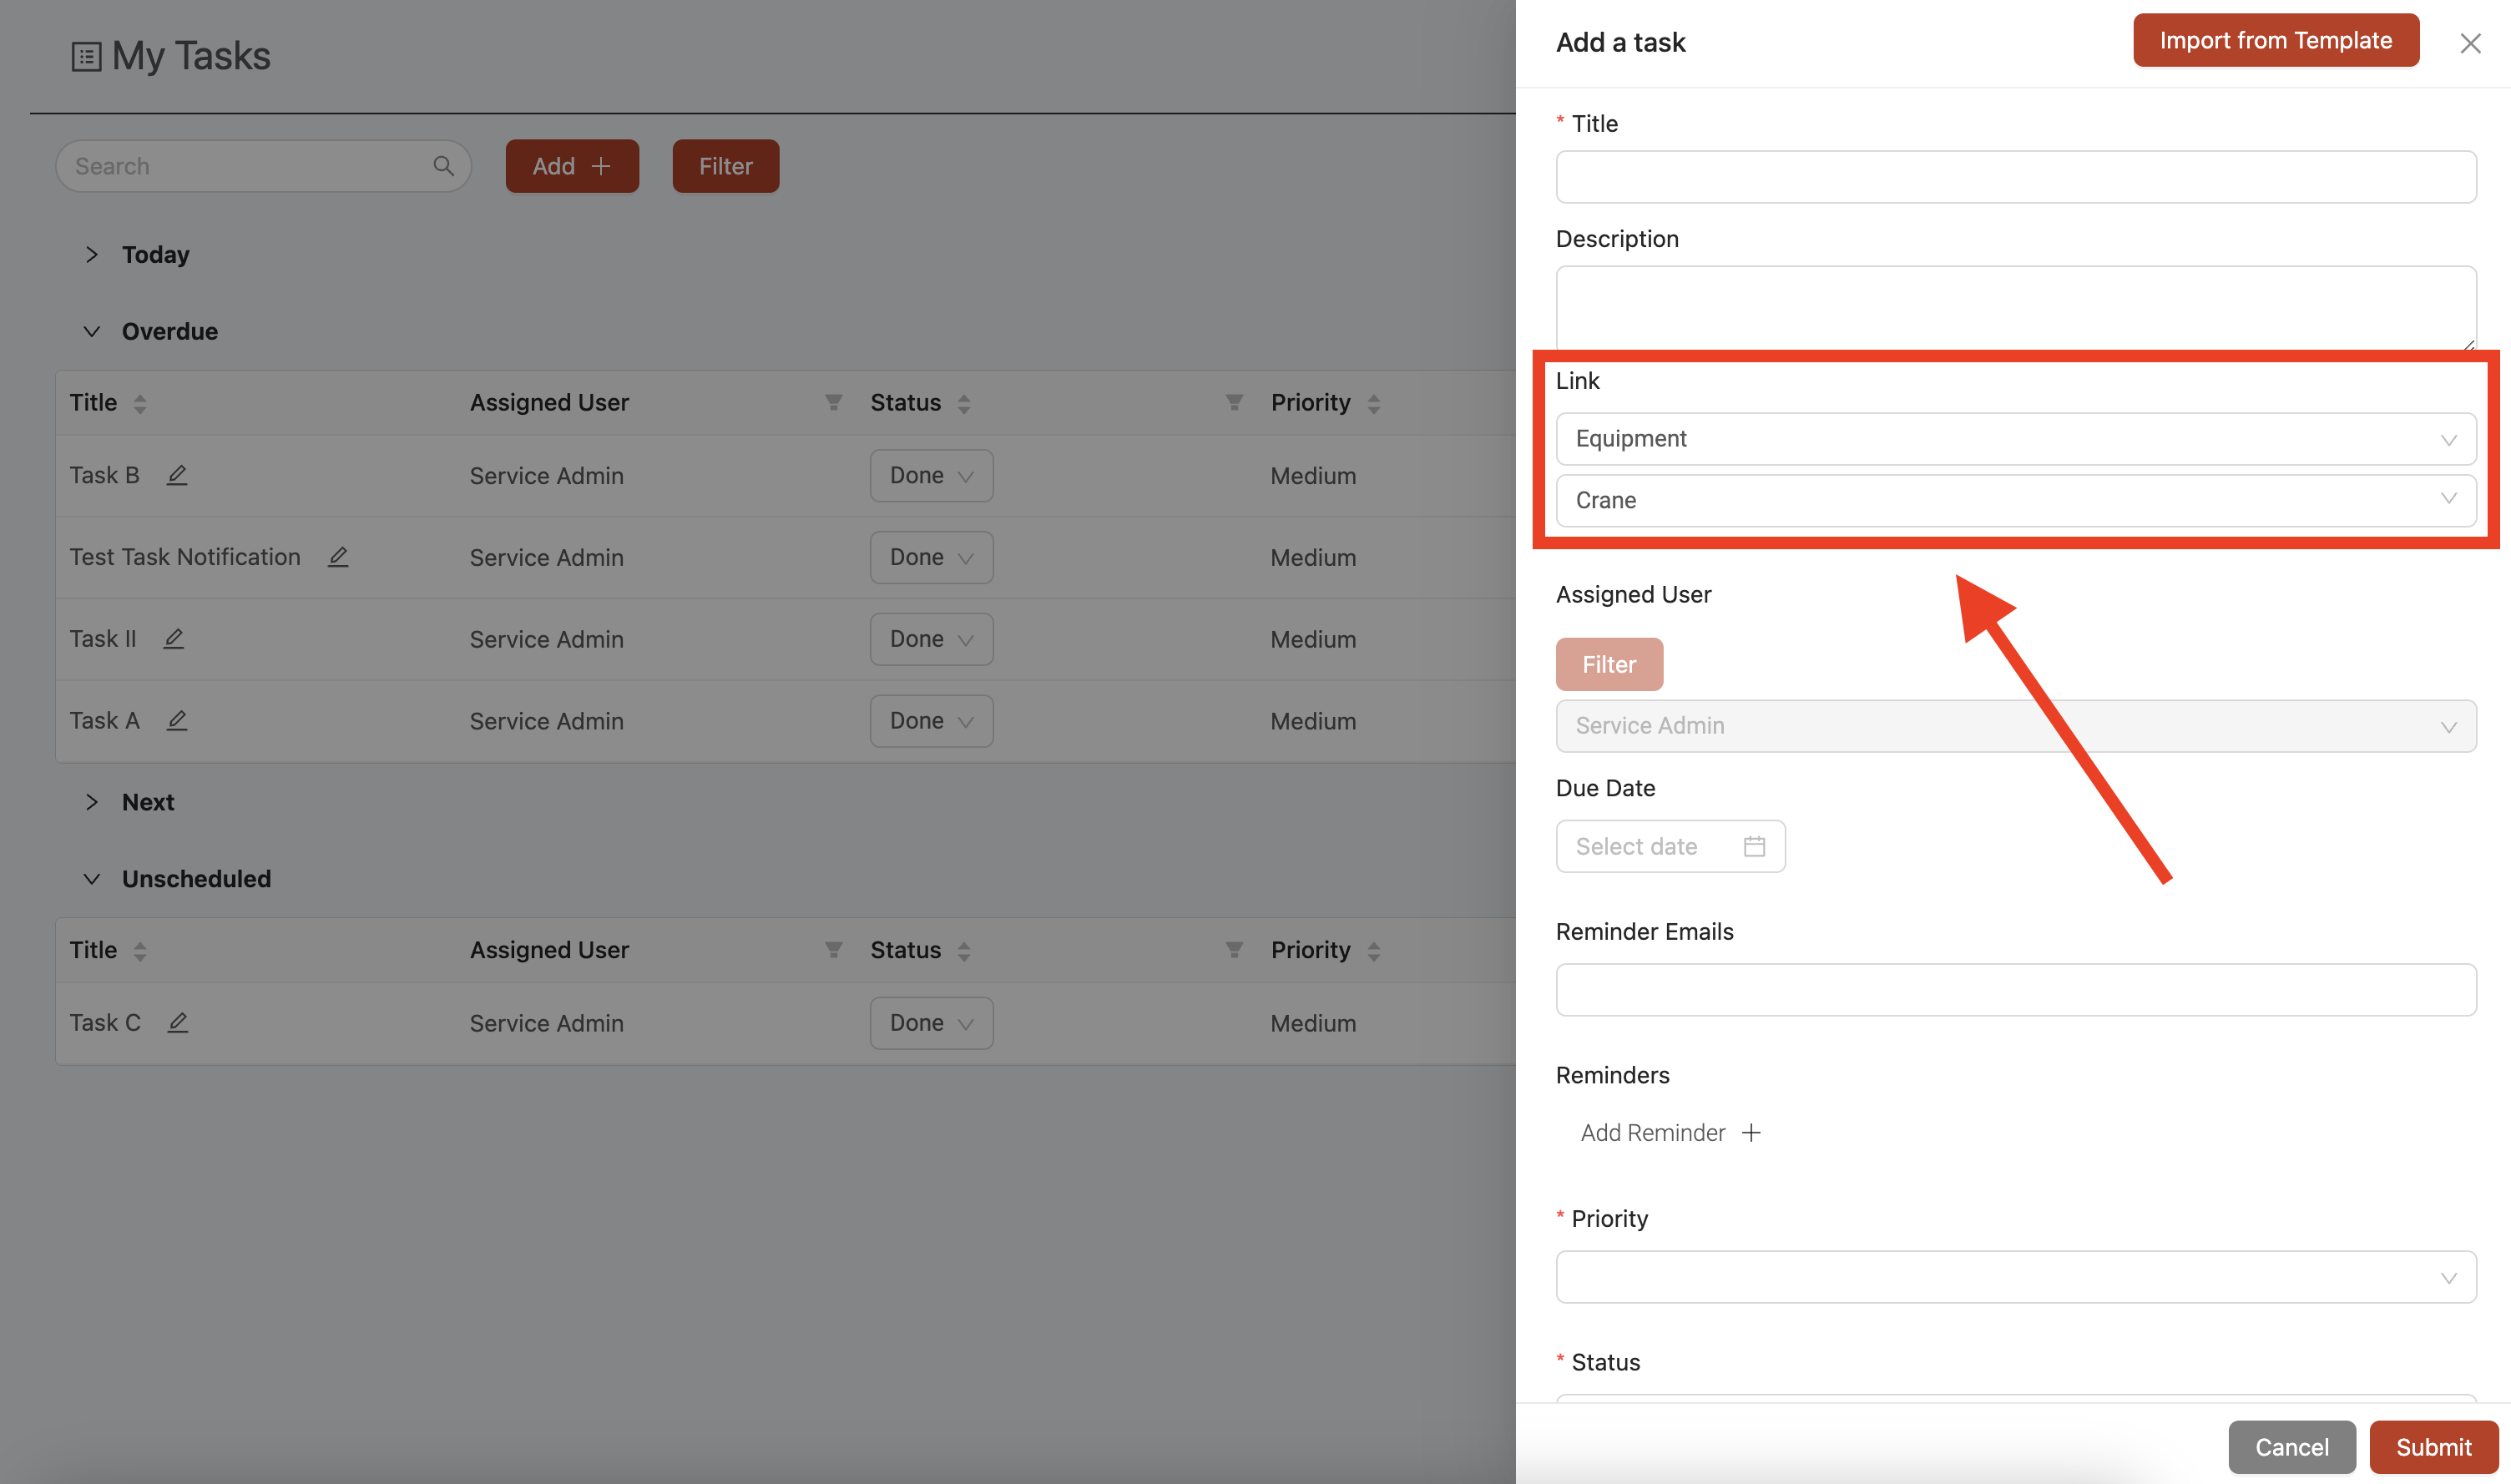The height and width of the screenshot is (1484, 2511).
Task: Click Task B title text
Action: tap(104, 475)
